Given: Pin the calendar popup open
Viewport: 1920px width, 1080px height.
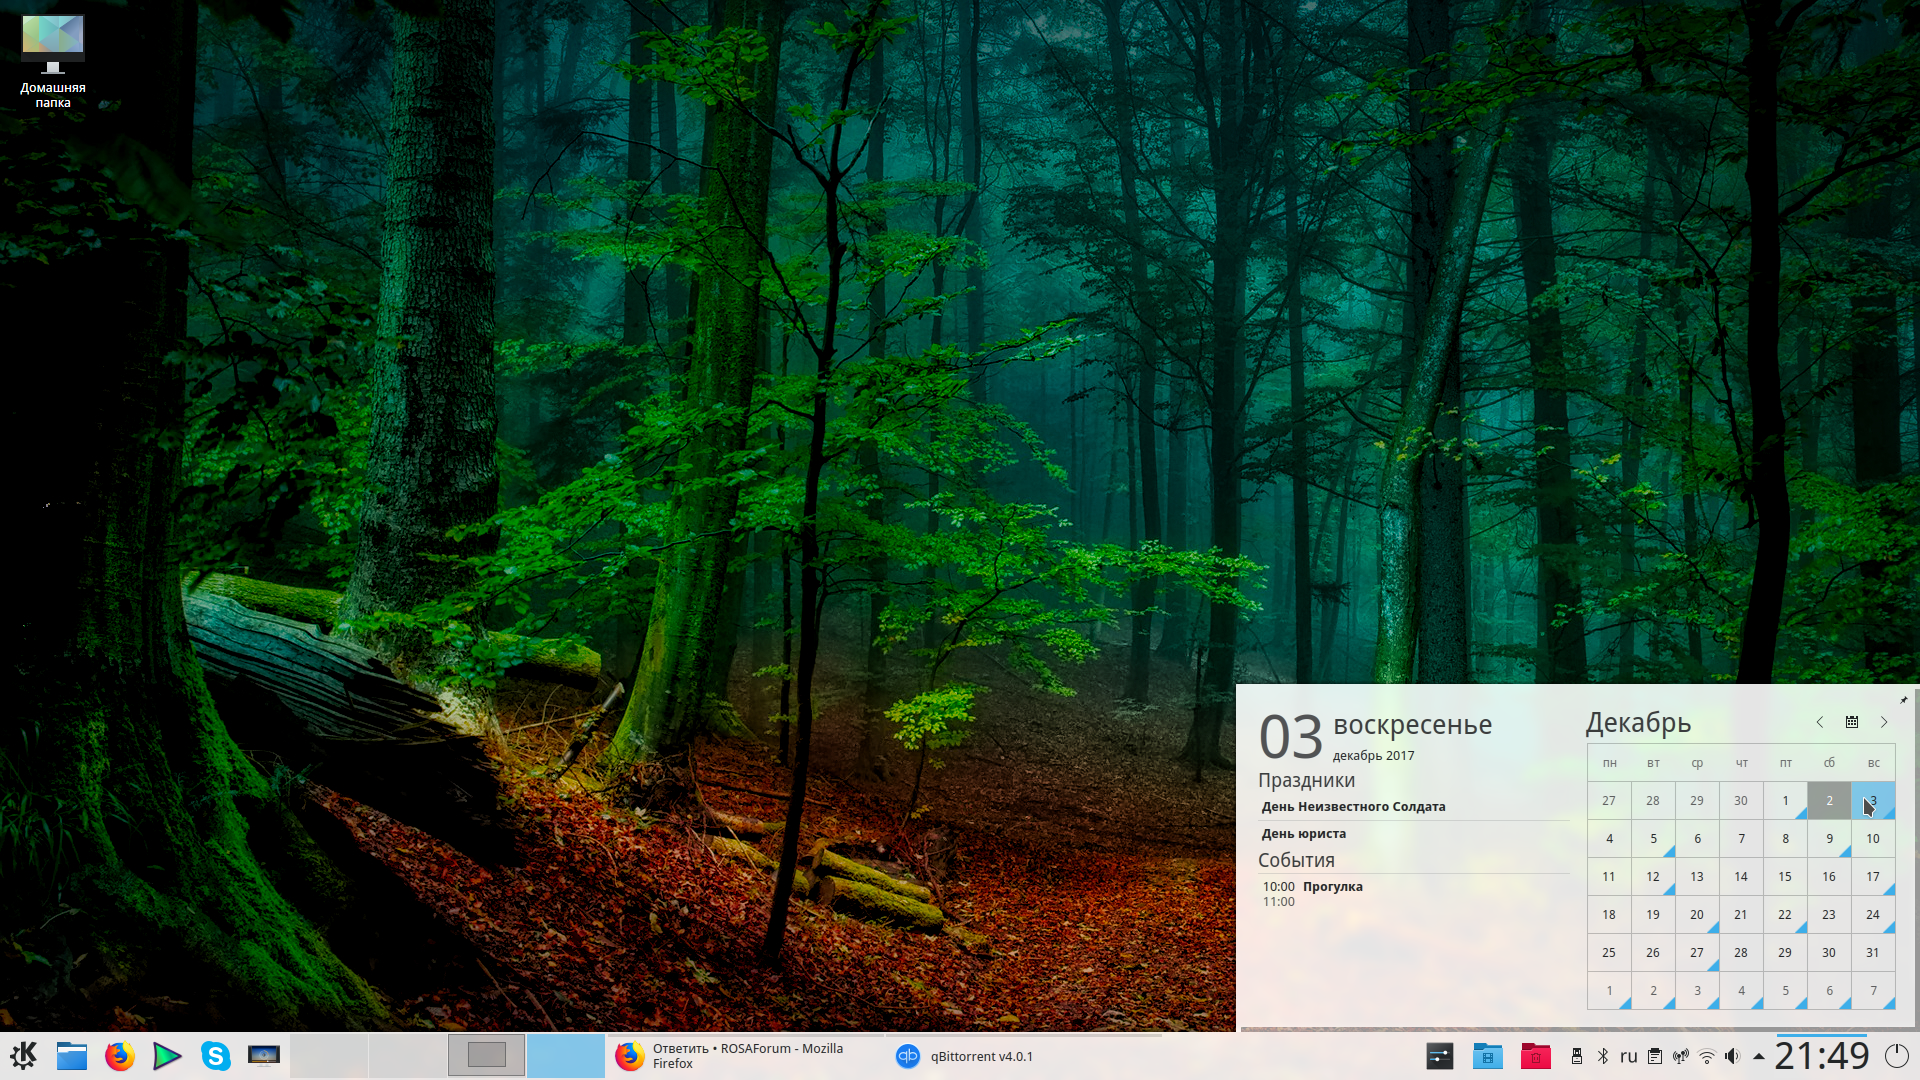Looking at the screenshot, I should click(1904, 699).
